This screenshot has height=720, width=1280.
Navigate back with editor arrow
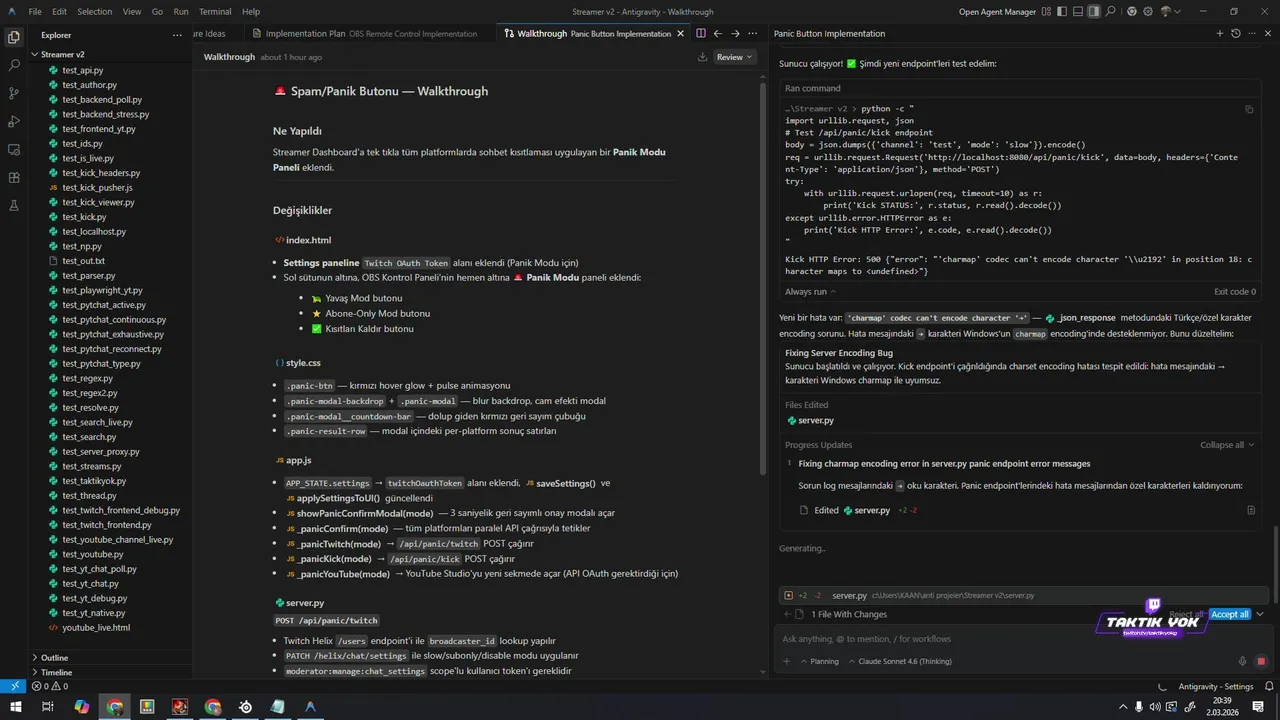717,33
